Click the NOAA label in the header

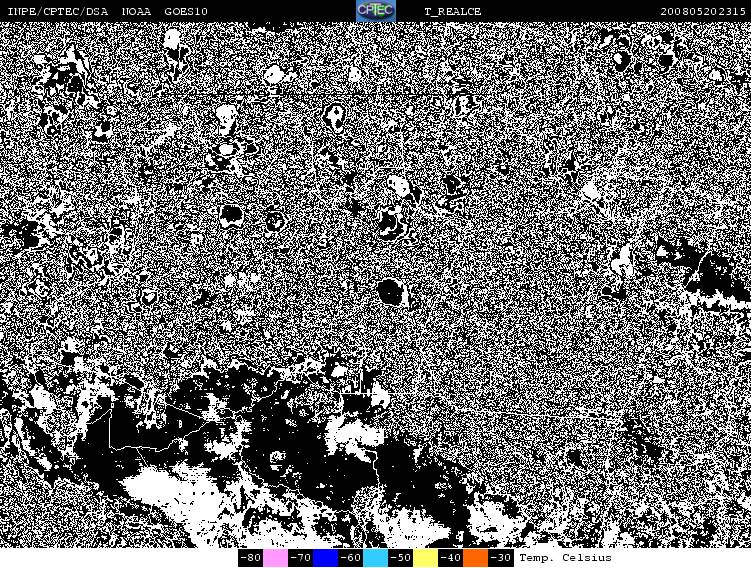[137, 12]
